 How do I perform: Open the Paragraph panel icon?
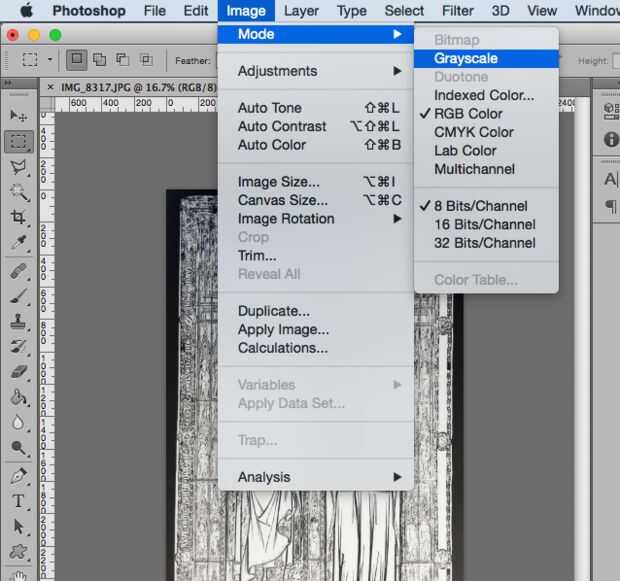click(x=611, y=206)
